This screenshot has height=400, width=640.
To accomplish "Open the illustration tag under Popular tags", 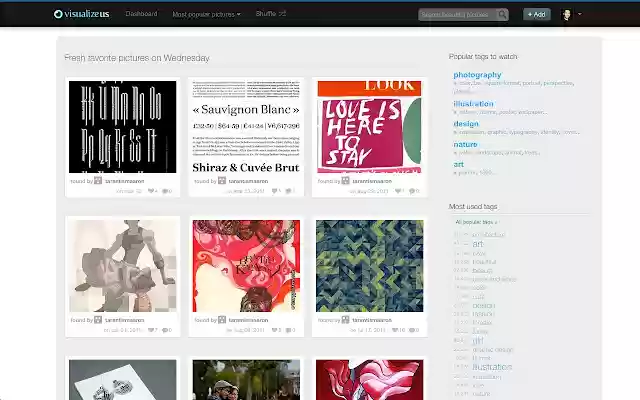I will pyautogui.click(x=473, y=104).
